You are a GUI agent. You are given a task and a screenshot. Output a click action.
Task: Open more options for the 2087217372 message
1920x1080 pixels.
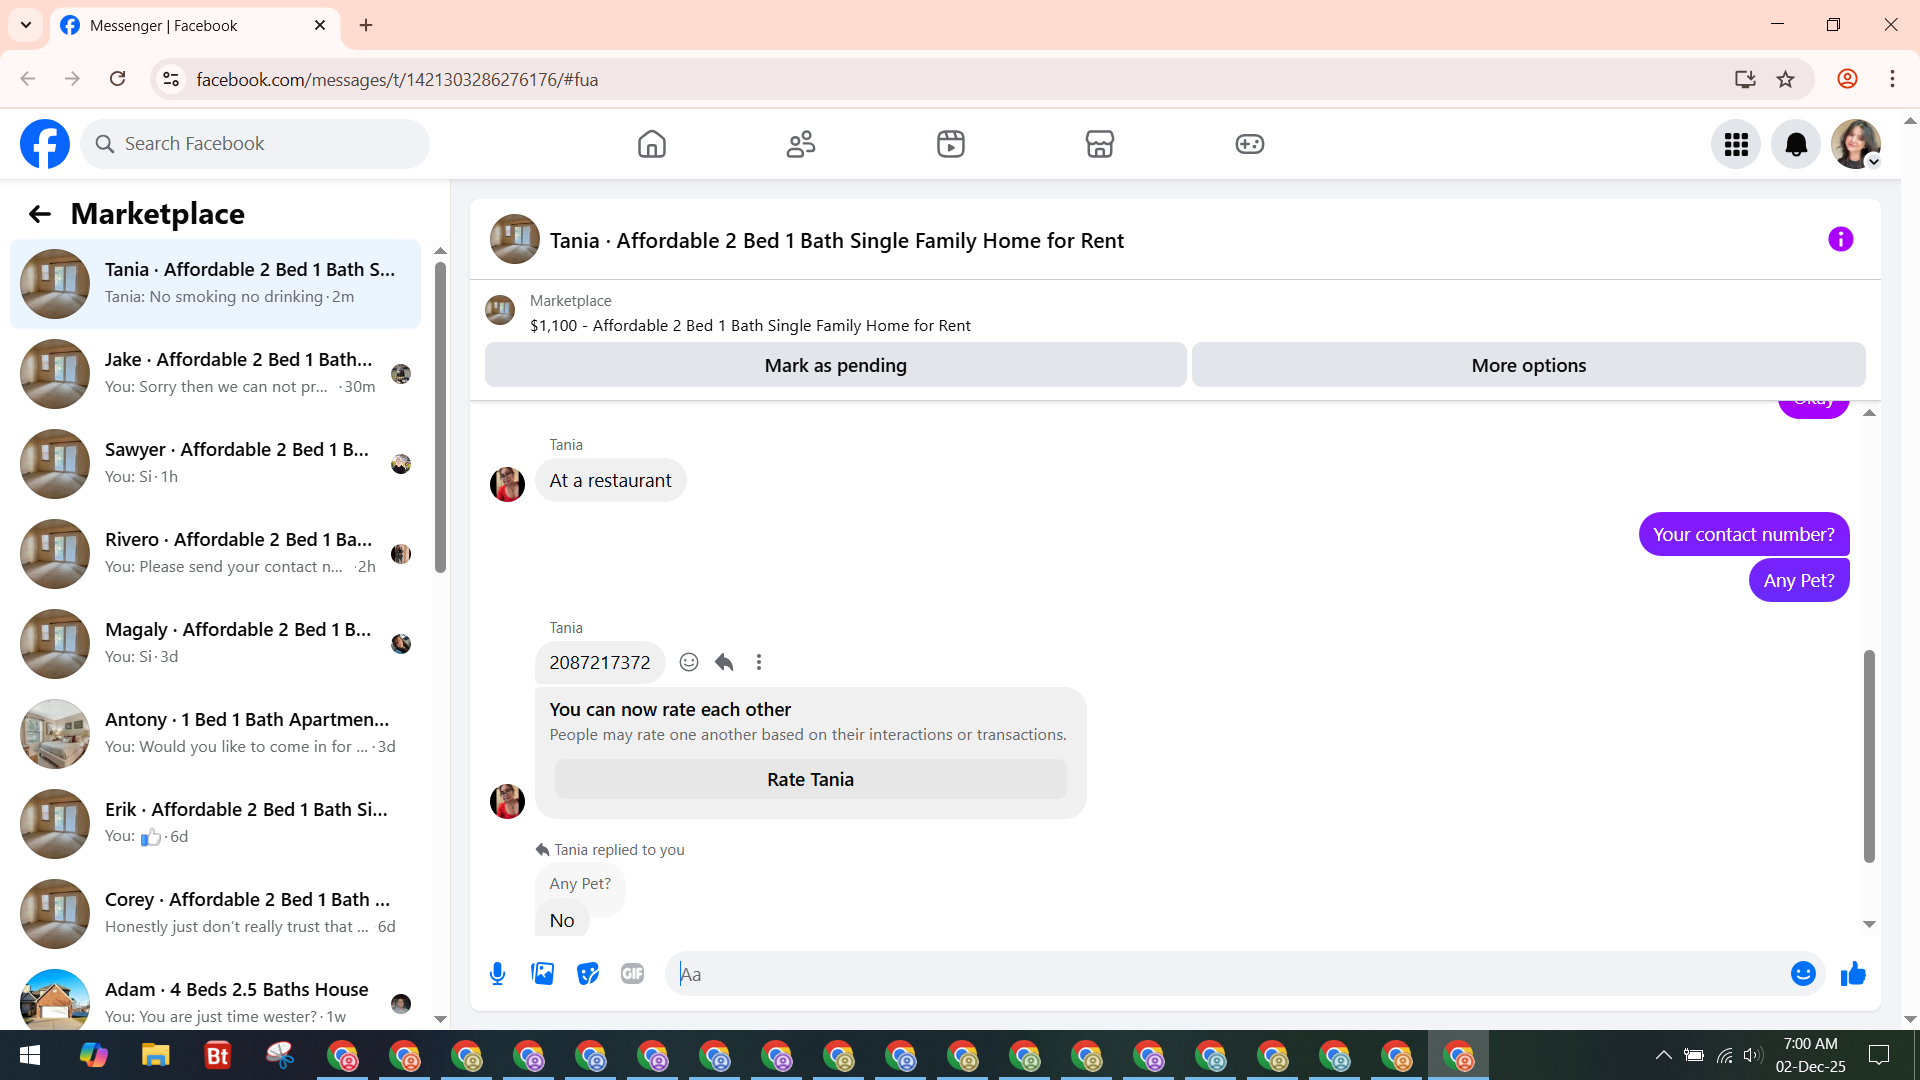point(759,662)
